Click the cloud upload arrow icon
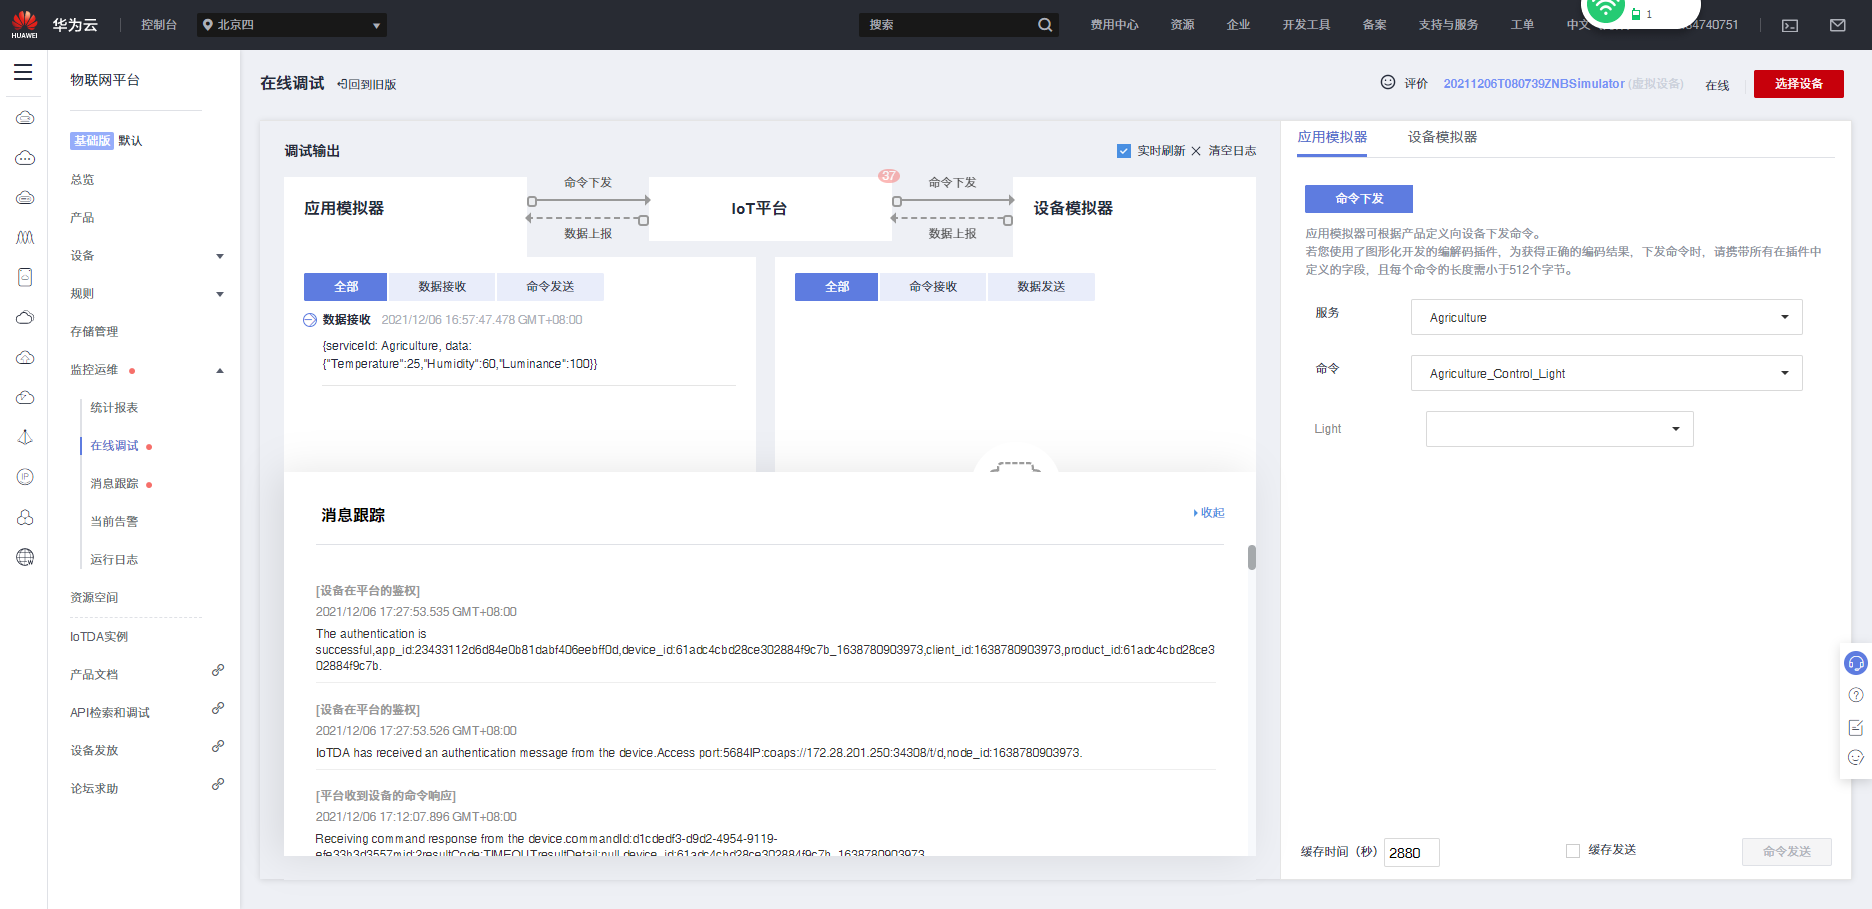This screenshot has height=909, width=1872. click(25, 357)
